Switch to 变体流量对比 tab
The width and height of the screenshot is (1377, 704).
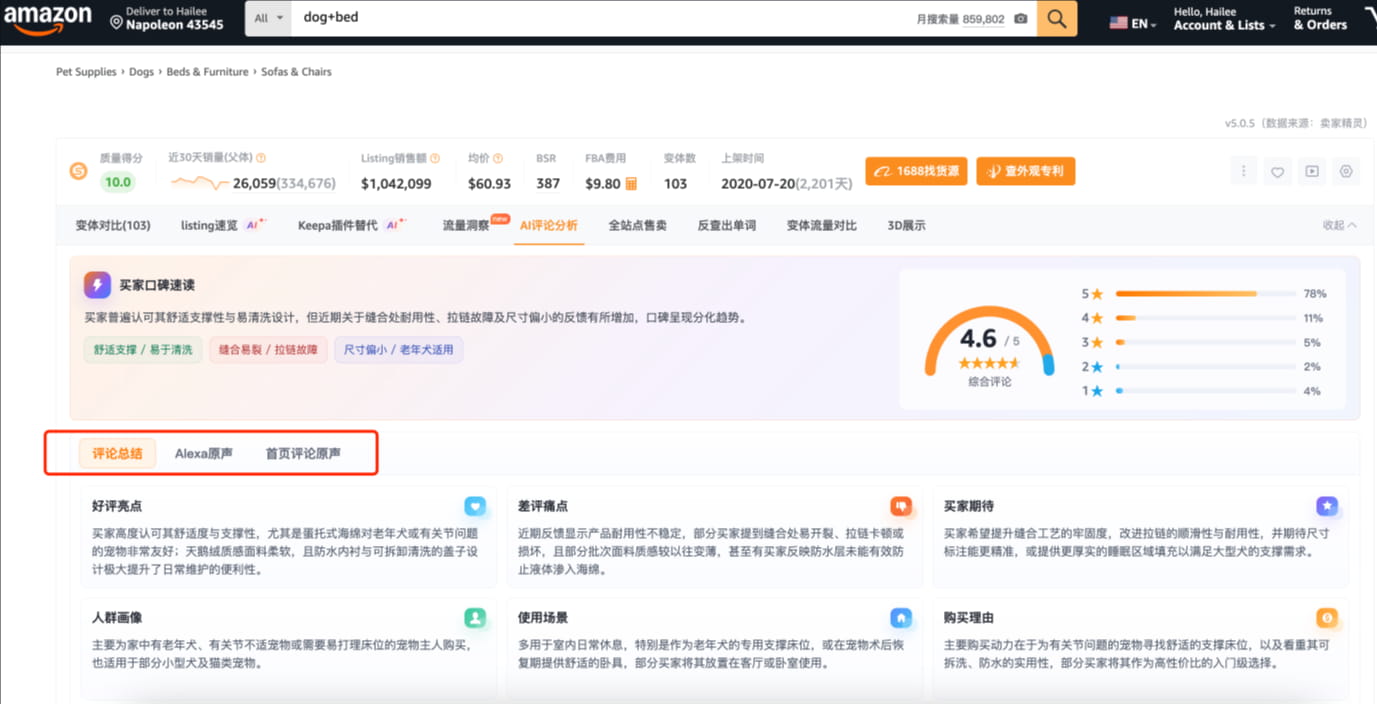(821, 225)
